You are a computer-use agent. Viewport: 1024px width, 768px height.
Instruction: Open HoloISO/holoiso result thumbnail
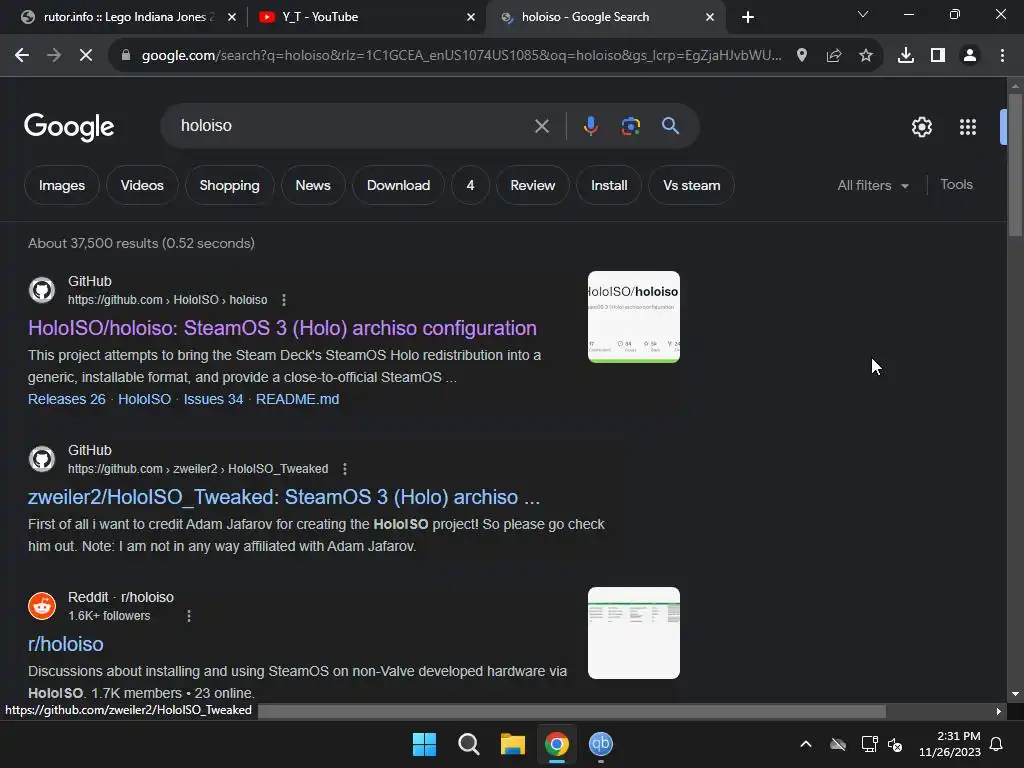tap(633, 317)
